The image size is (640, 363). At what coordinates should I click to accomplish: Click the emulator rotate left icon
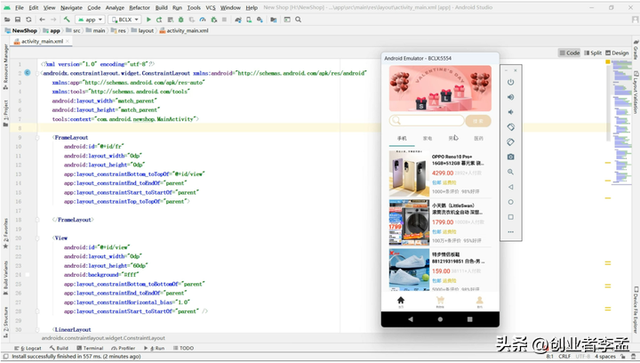511,127
